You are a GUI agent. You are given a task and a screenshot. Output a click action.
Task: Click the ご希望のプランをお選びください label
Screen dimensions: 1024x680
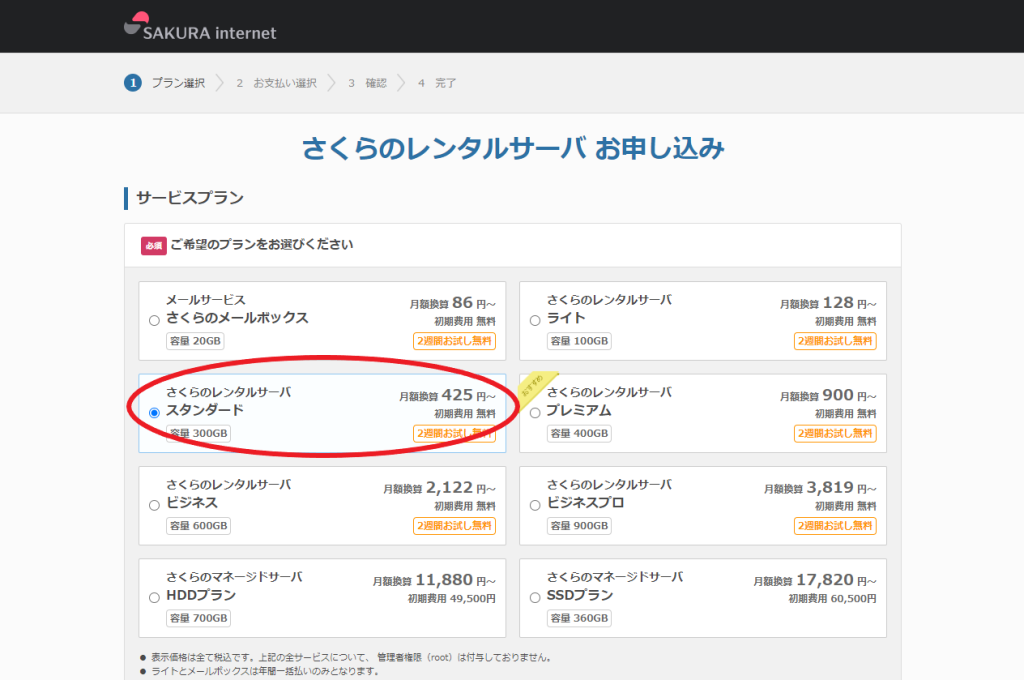[x=261, y=245]
